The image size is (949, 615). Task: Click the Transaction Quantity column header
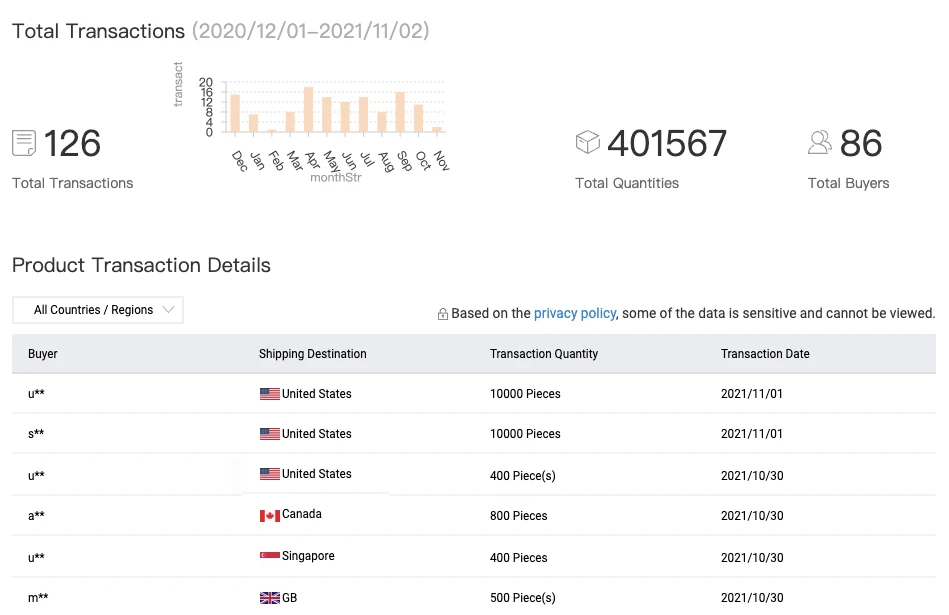pyautogui.click(x=544, y=354)
